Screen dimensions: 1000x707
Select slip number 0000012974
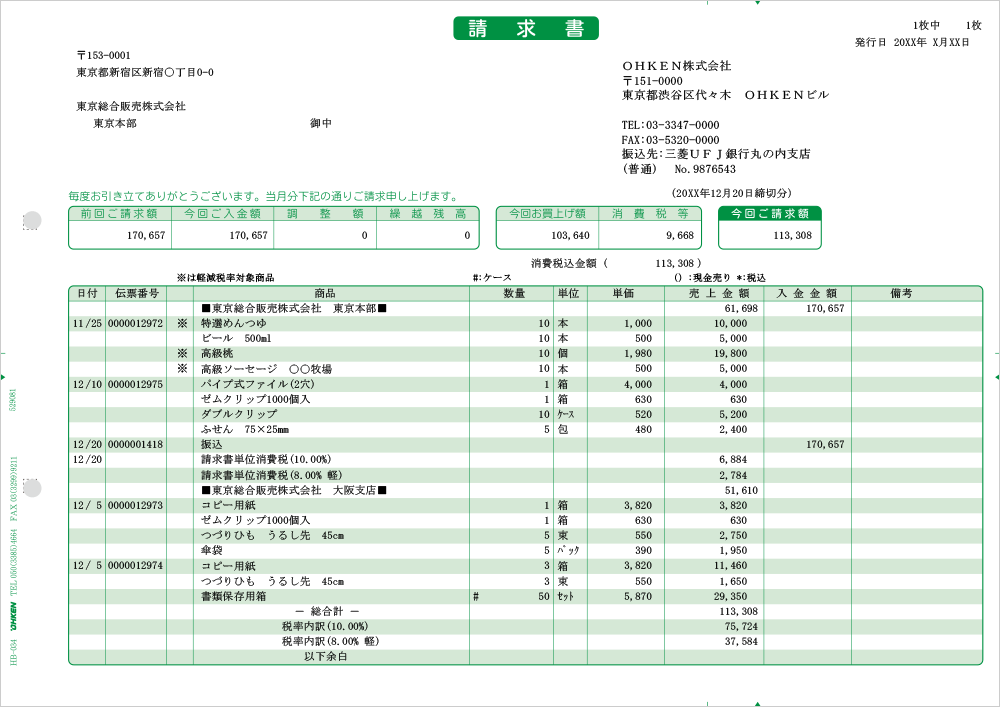(135, 565)
